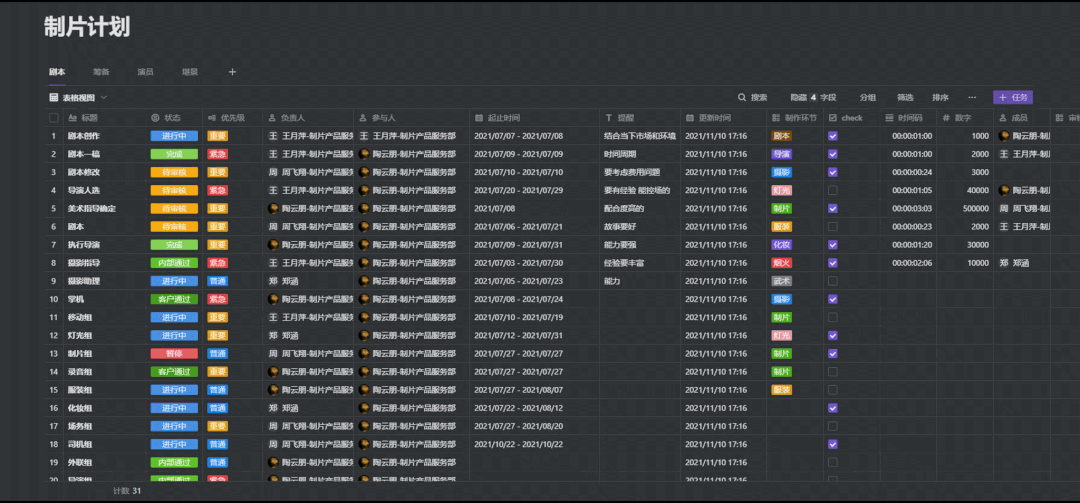Open the more options ellipsis menu
The image size is (1080, 503).
click(971, 98)
